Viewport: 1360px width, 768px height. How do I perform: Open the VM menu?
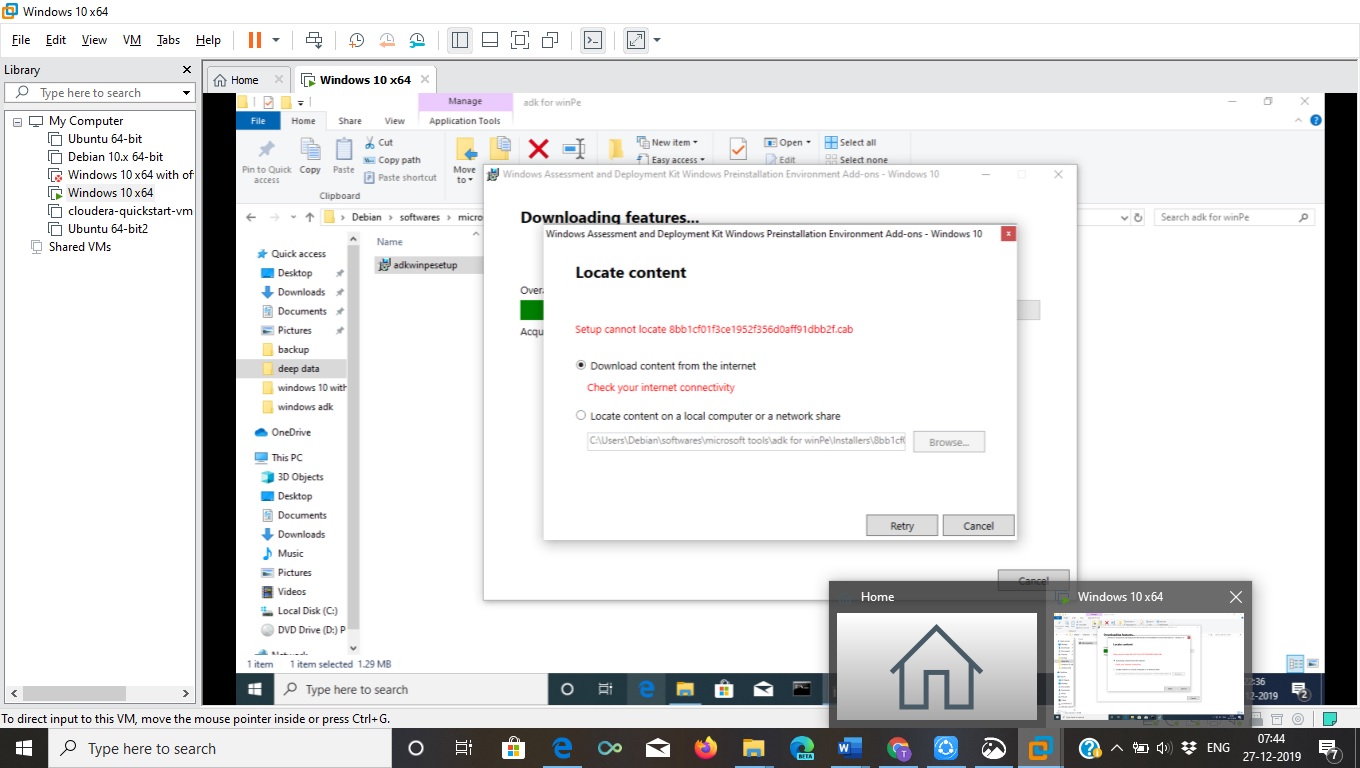click(132, 40)
